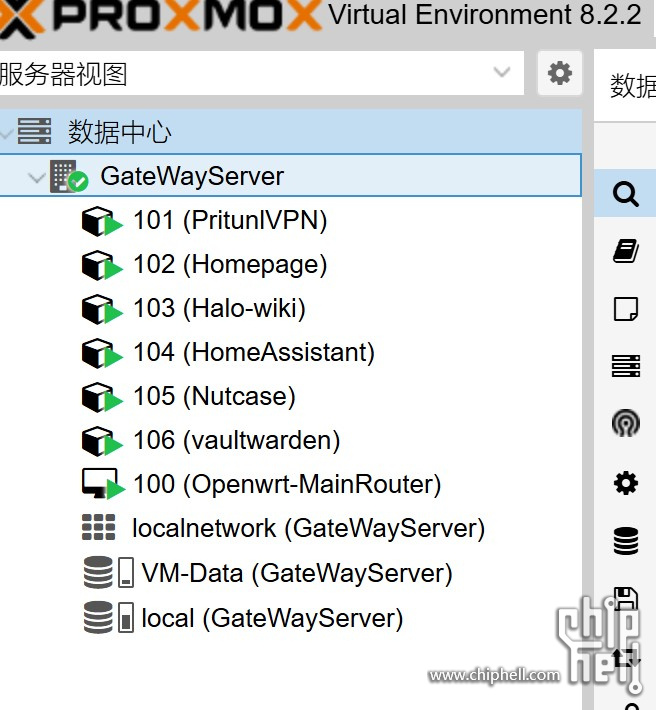
Task: Click container icon for 104 HomeAssistant
Action: pos(102,353)
